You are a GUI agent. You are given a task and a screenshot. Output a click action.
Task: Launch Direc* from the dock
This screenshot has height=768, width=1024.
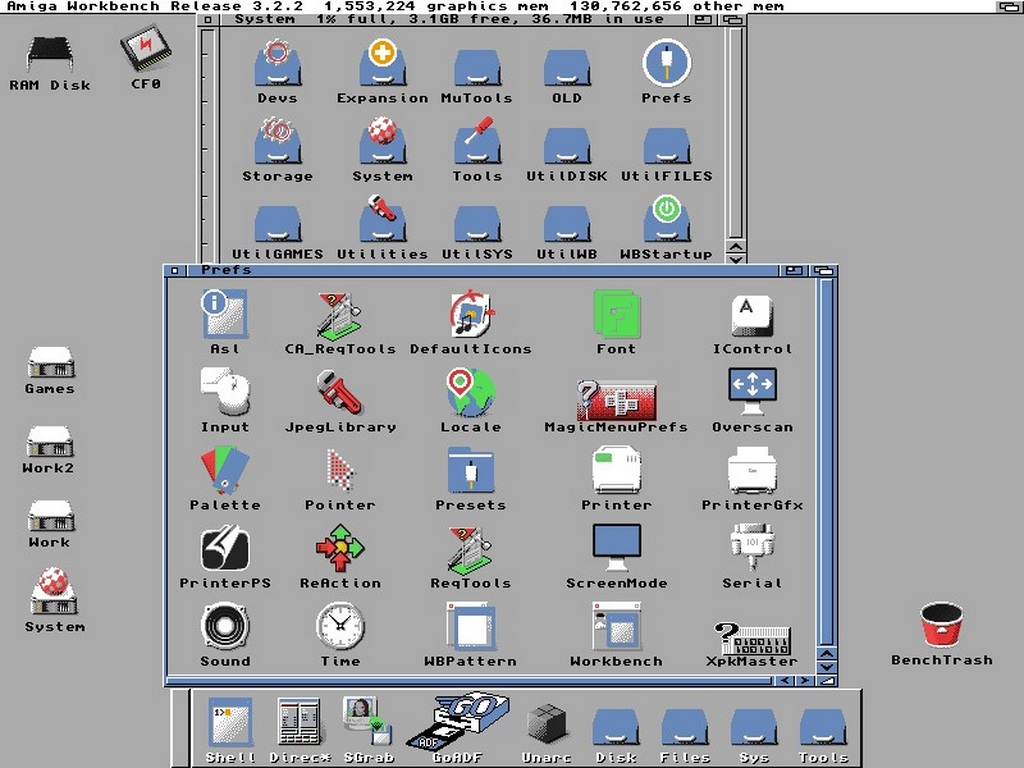pyautogui.click(x=299, y=722)
